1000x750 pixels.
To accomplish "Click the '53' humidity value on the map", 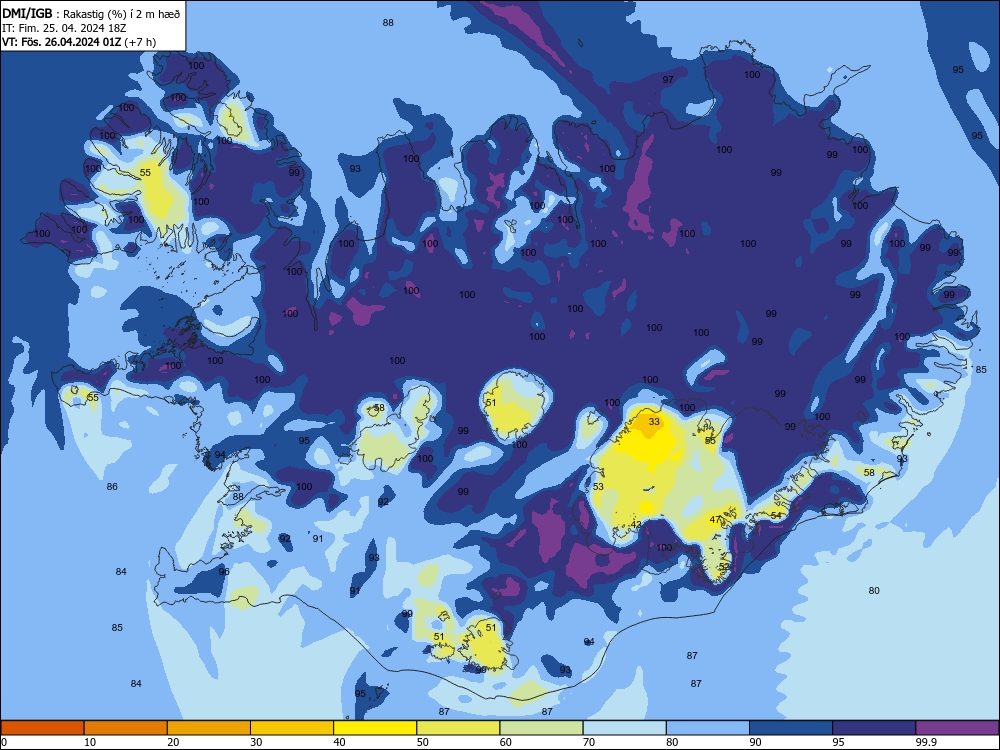I will click(598, 487).
